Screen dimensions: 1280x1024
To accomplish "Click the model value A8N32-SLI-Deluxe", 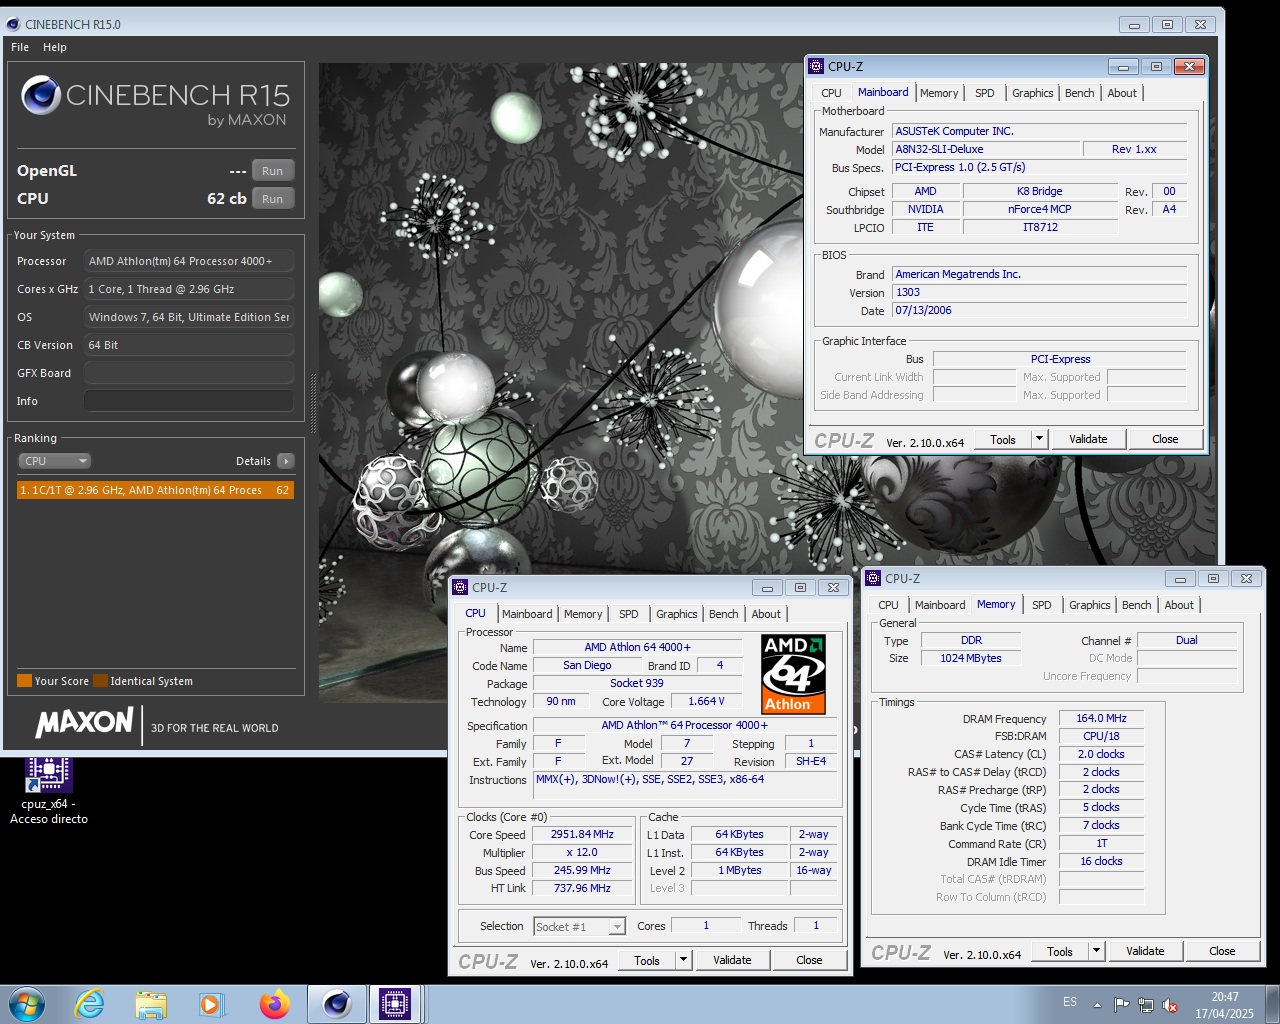I will click(x=987, y=150).
